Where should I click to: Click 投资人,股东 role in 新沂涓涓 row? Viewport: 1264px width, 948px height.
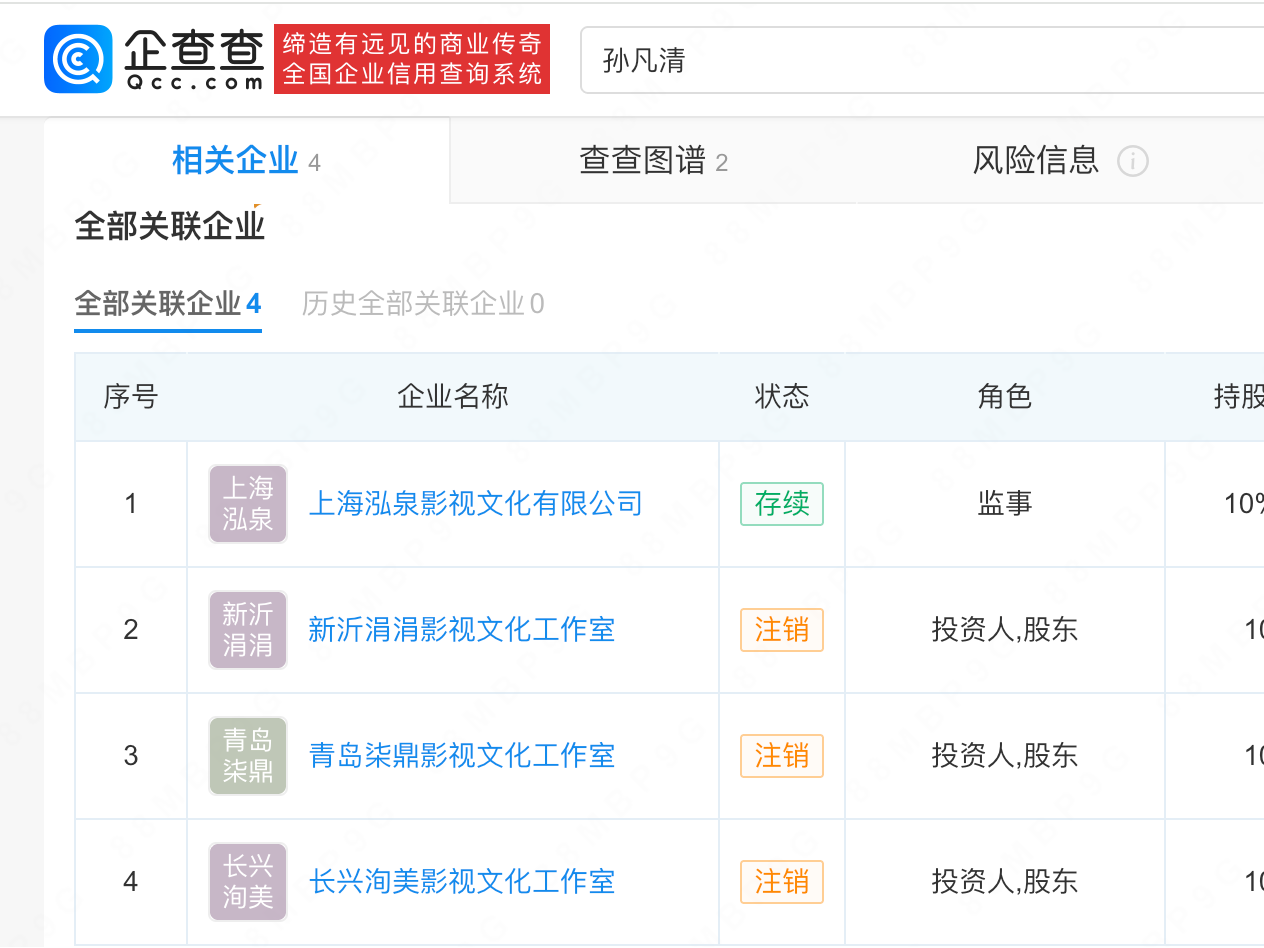click(x=1005, y=630)
